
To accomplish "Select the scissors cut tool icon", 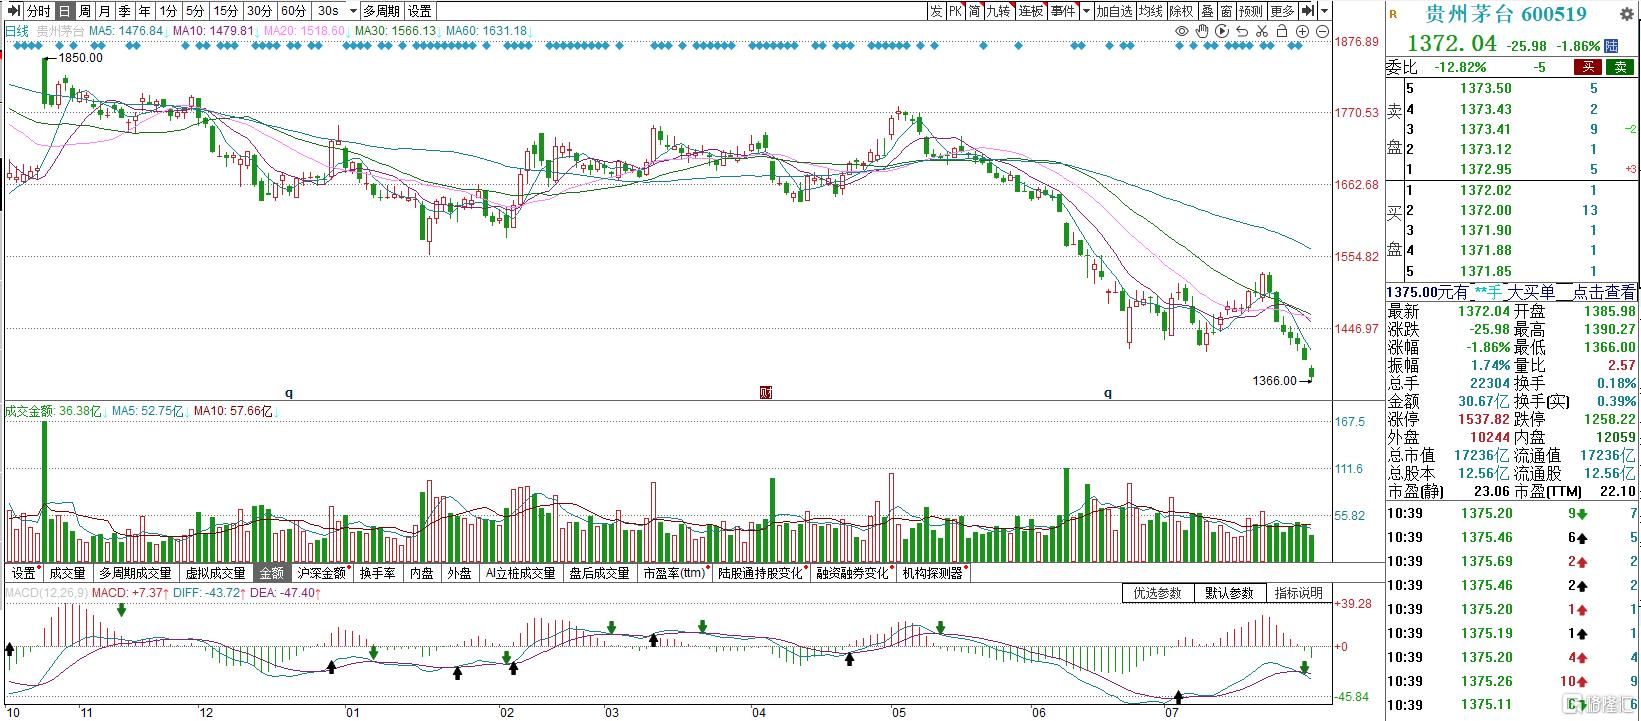I will point(1262,31).
